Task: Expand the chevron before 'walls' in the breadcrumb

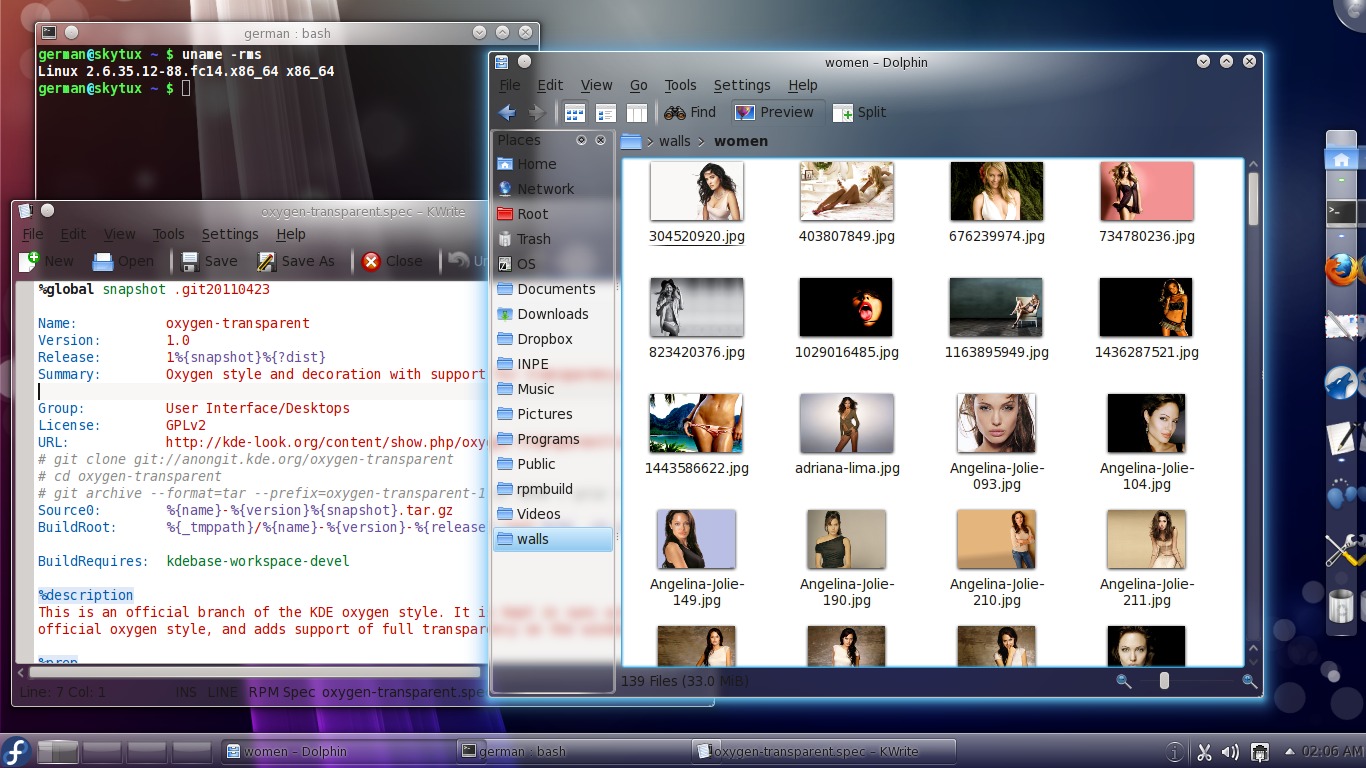Action: 650,141
